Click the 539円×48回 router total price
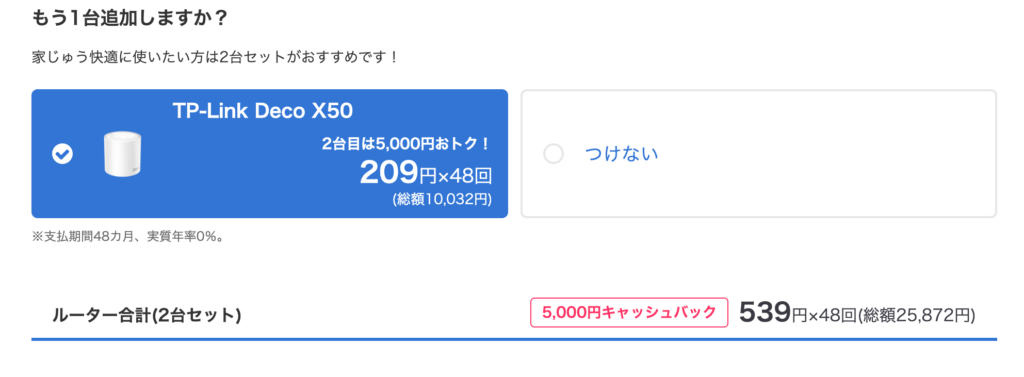Screen dimensions: 1024x377 coord(797,314)
